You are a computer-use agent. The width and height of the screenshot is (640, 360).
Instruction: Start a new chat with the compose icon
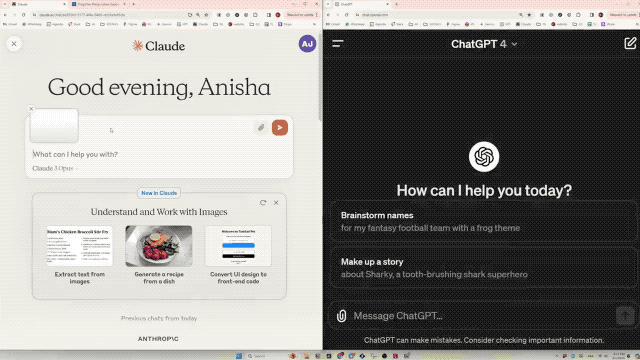click(630, 43)
